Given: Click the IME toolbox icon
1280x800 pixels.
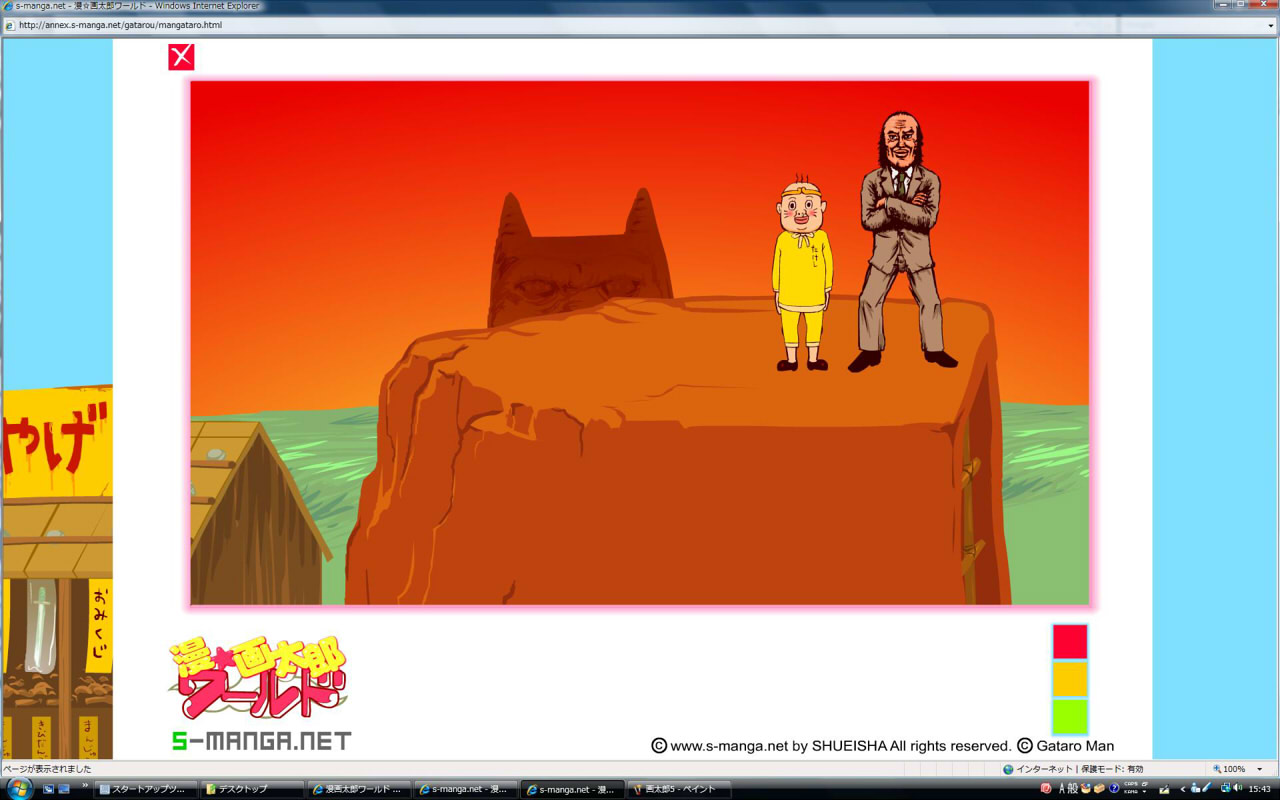Looking at the screenshot, I should point(1099,788).
